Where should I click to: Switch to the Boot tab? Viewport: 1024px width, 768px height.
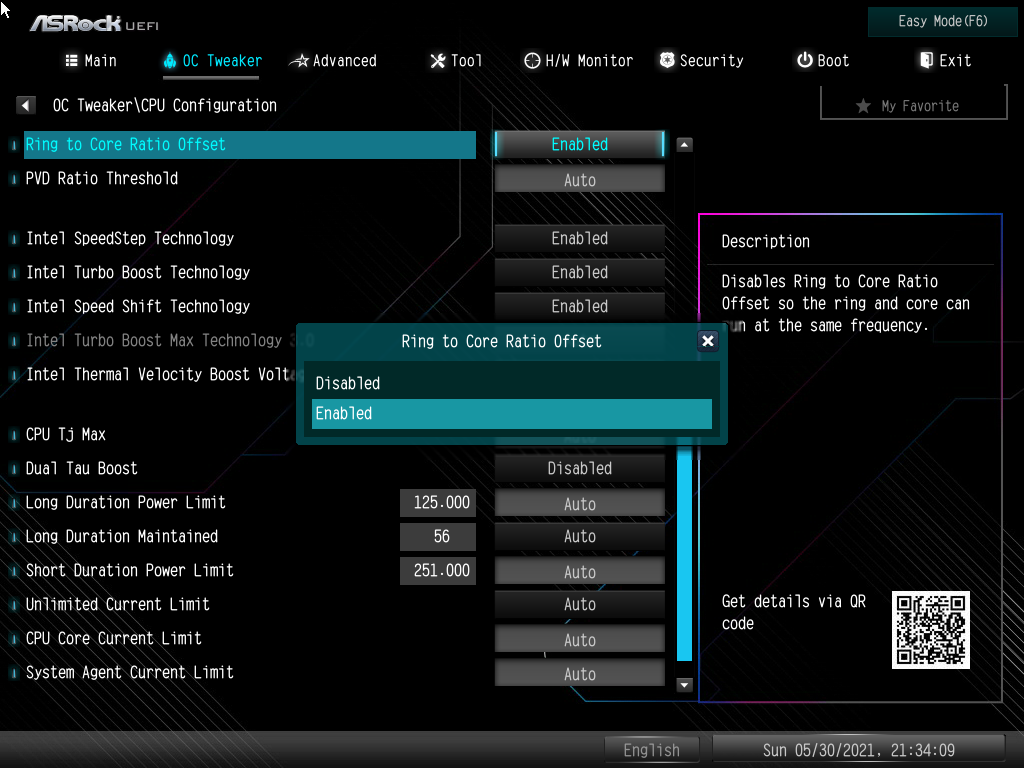pos(823,61)
